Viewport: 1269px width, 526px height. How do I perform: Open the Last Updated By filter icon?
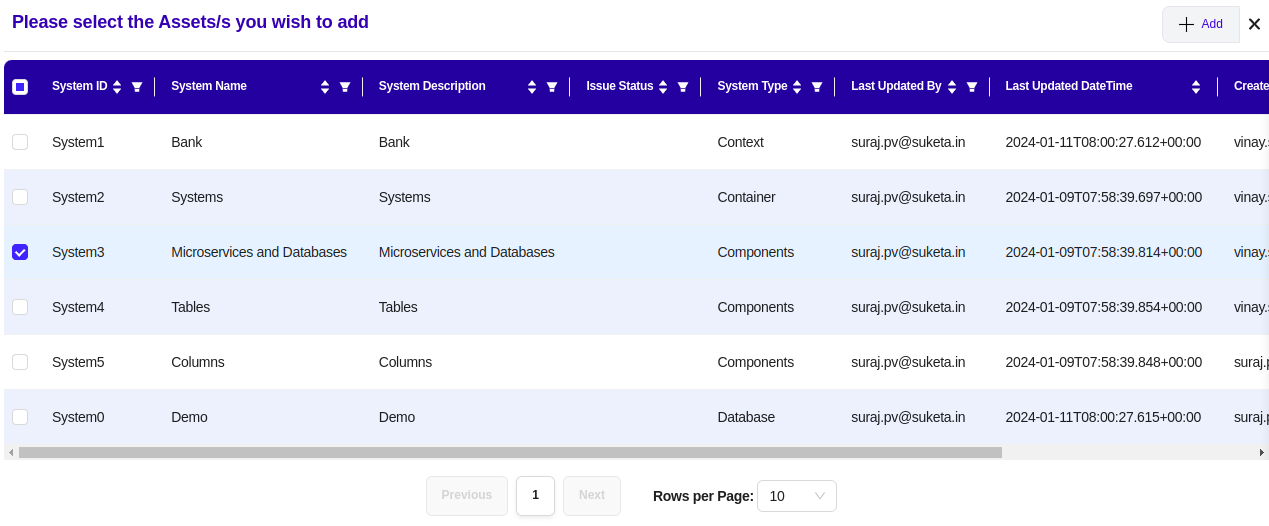pyautogui.click(x=972, y=87)
